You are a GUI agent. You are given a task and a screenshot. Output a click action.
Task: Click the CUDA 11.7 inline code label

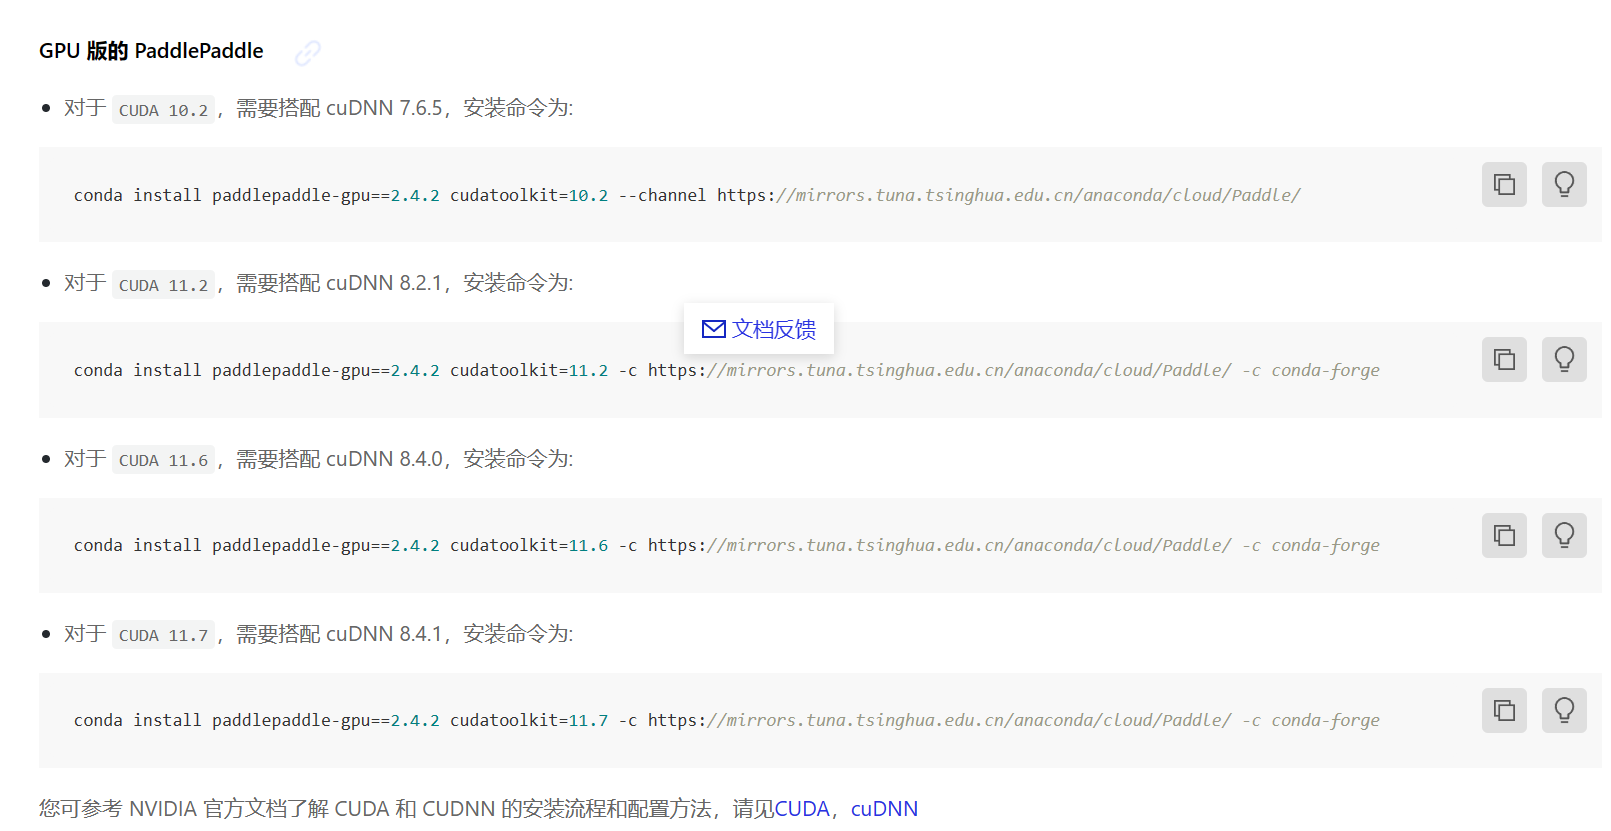point(163,635)
